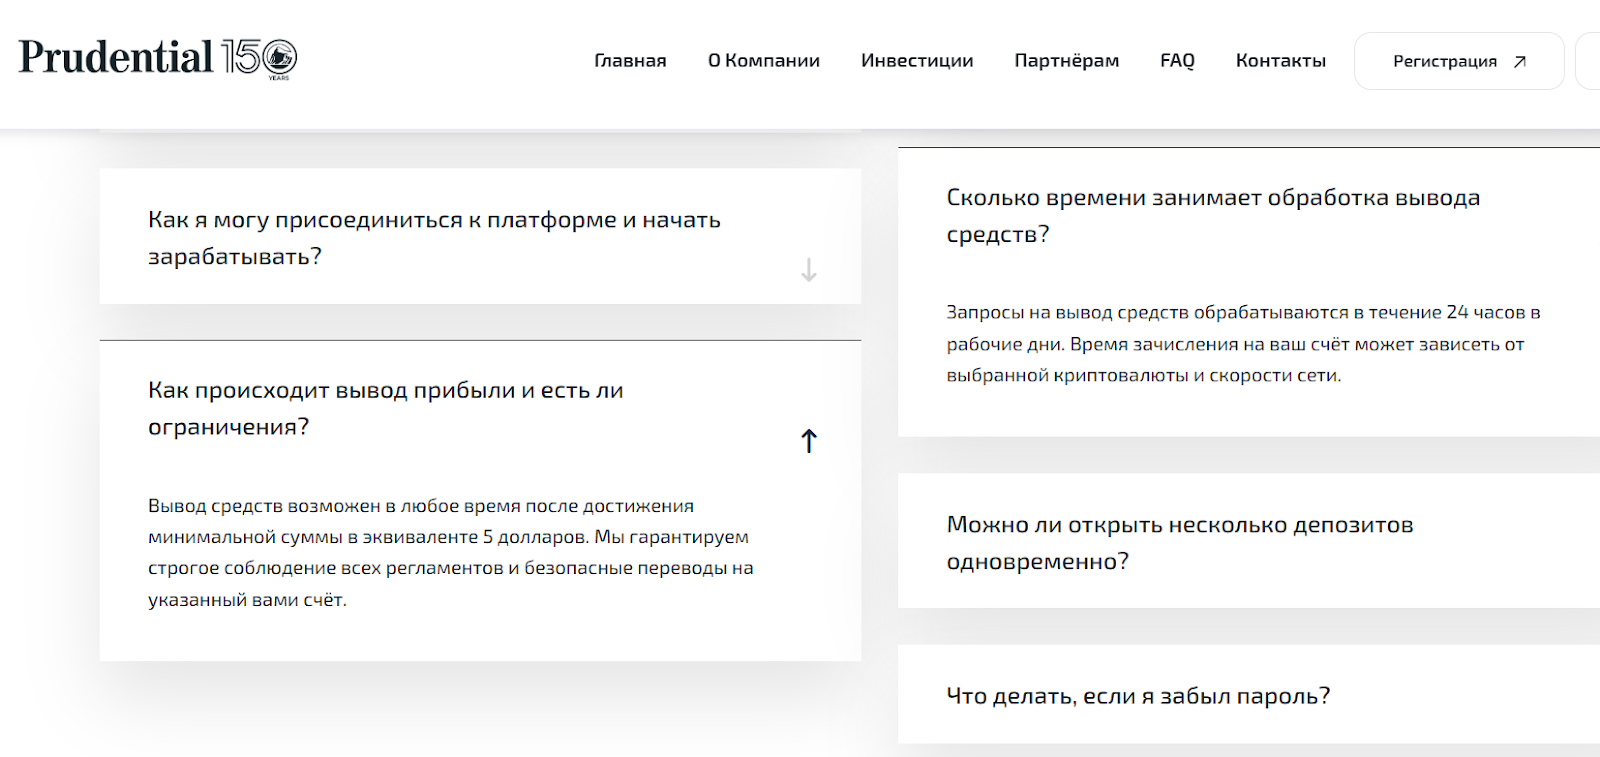
Task: Collapse "Как происходит вывод прибыли" question
Action: (x=385, y=408)
